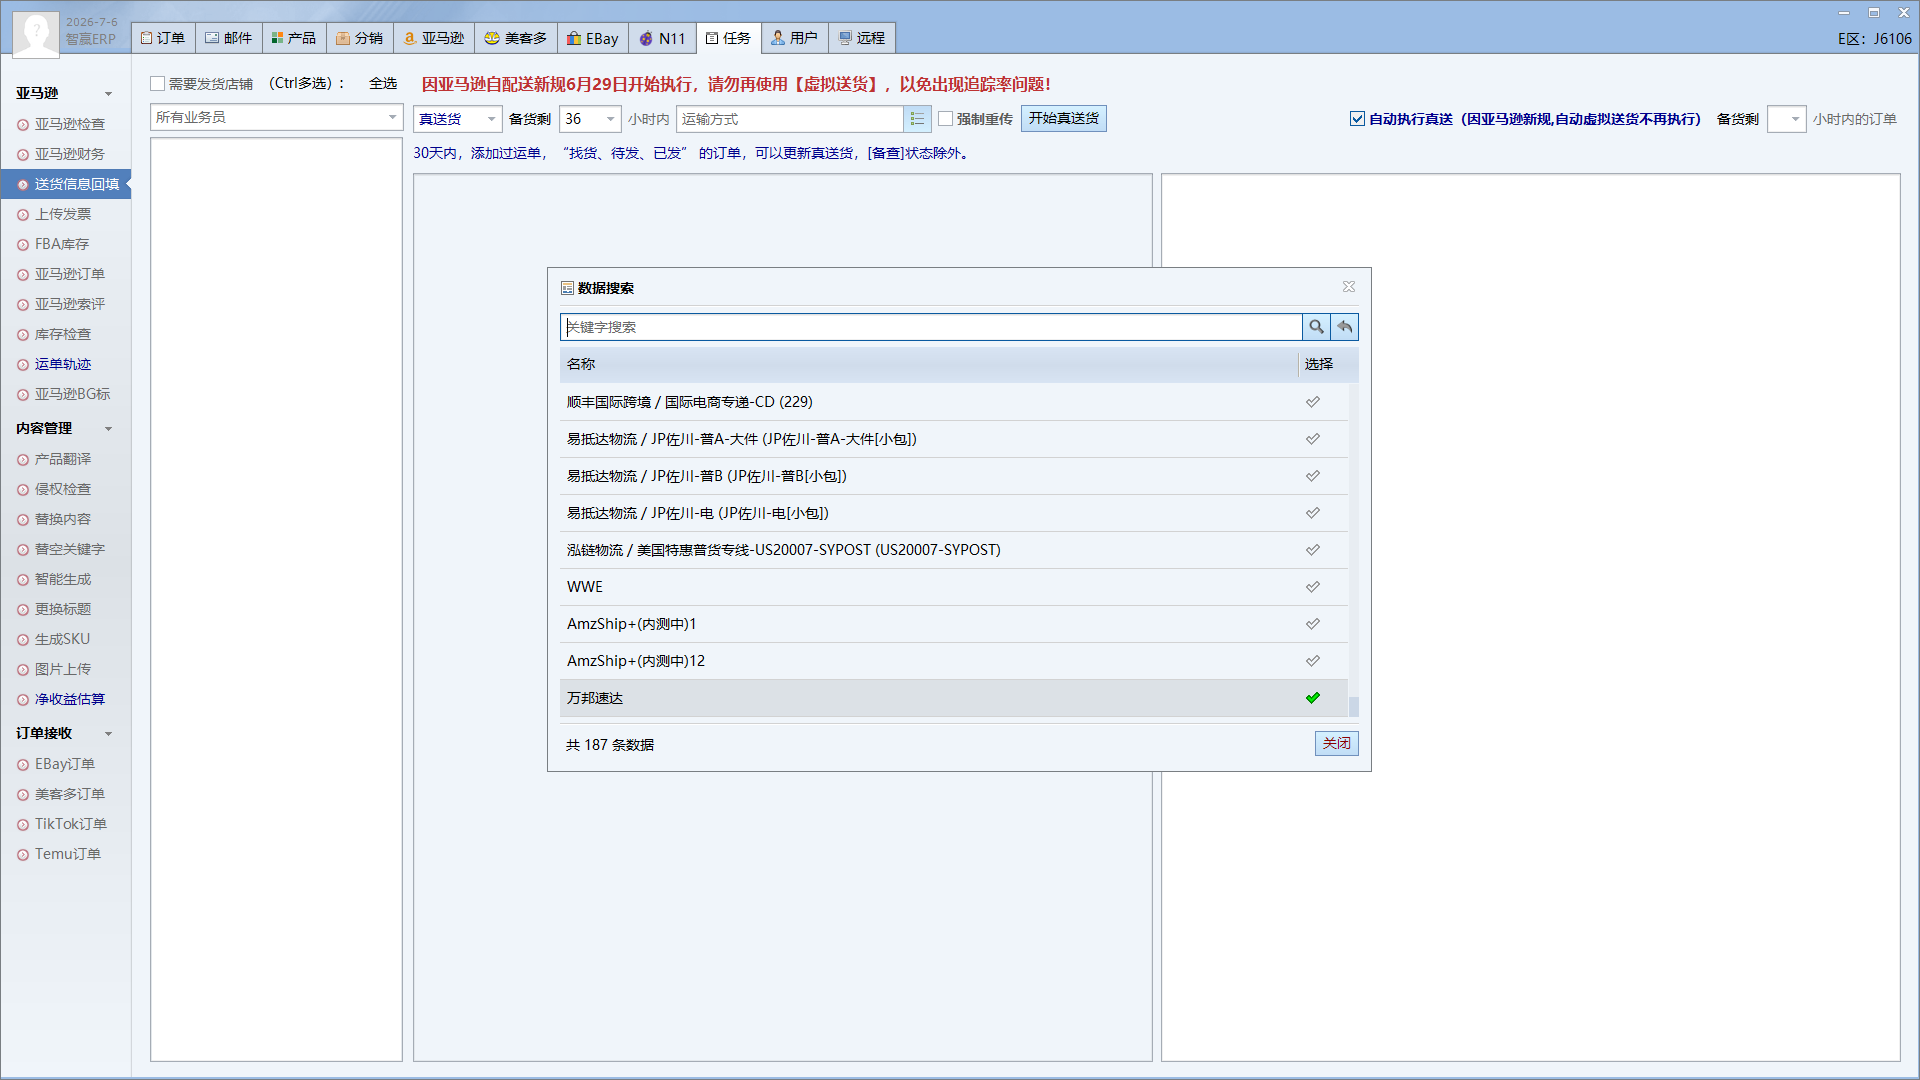Open 真送货 type dropdown
The height and width of the screenshot is (1080, 1920).
[457, 119]
